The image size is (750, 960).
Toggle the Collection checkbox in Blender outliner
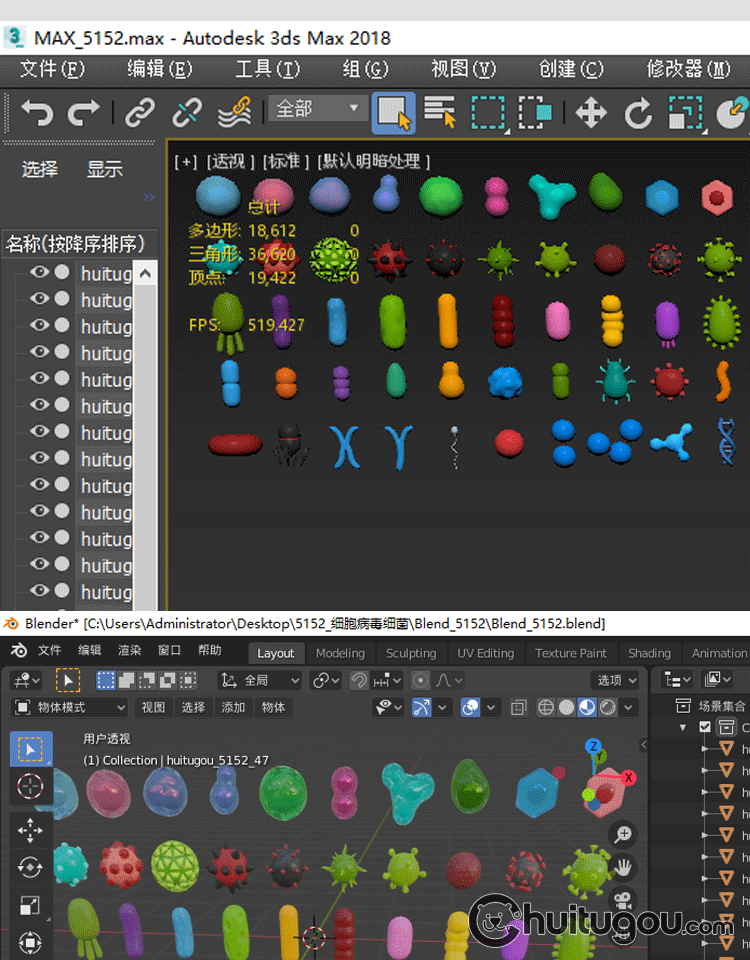[705, 727]
